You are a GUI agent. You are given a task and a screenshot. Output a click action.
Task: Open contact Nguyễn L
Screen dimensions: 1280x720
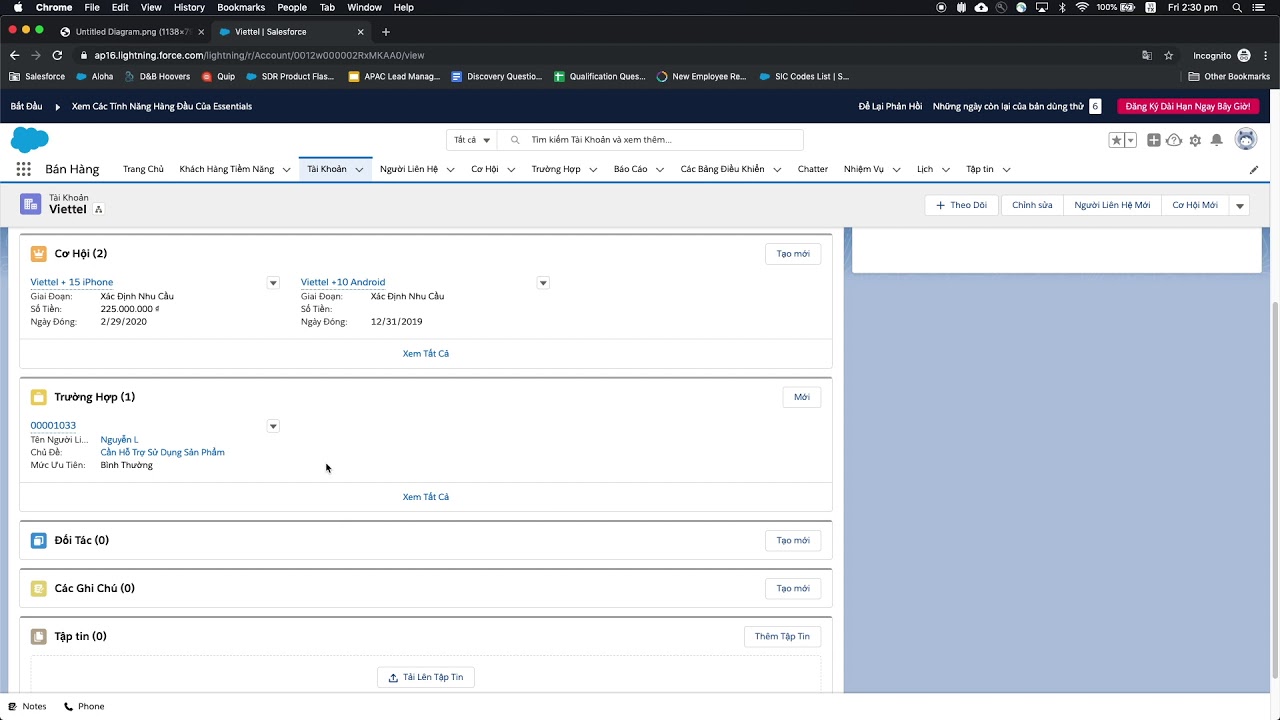119,439
